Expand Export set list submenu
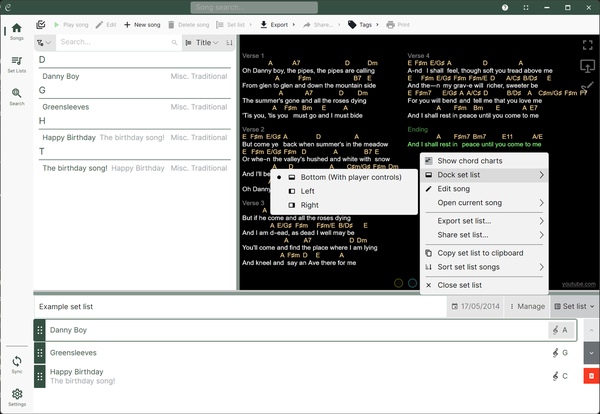The image size is (600, 414). (484, 221)
